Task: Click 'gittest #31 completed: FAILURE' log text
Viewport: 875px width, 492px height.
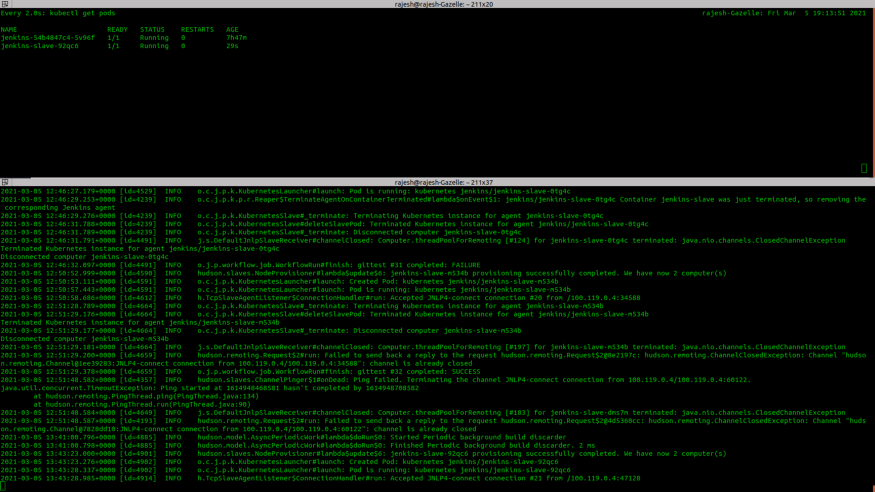Action: pos(419,265)
